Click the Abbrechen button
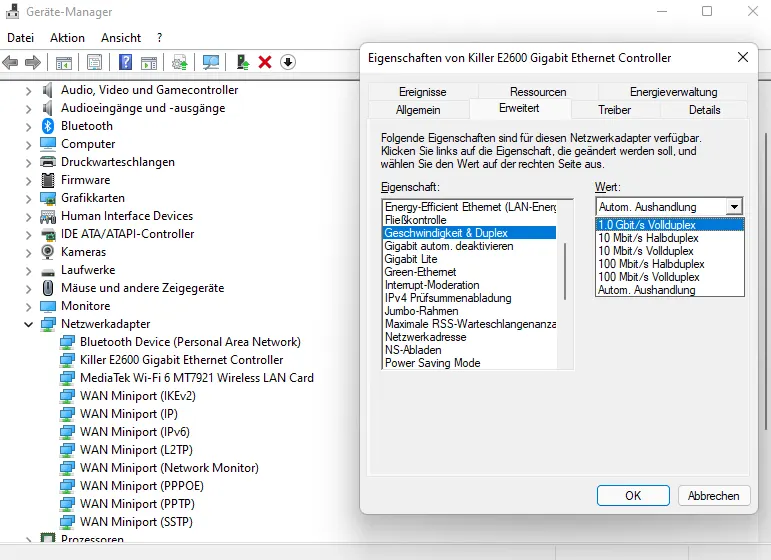The width and height of the screenshot is (771, 560). (714, 496)
